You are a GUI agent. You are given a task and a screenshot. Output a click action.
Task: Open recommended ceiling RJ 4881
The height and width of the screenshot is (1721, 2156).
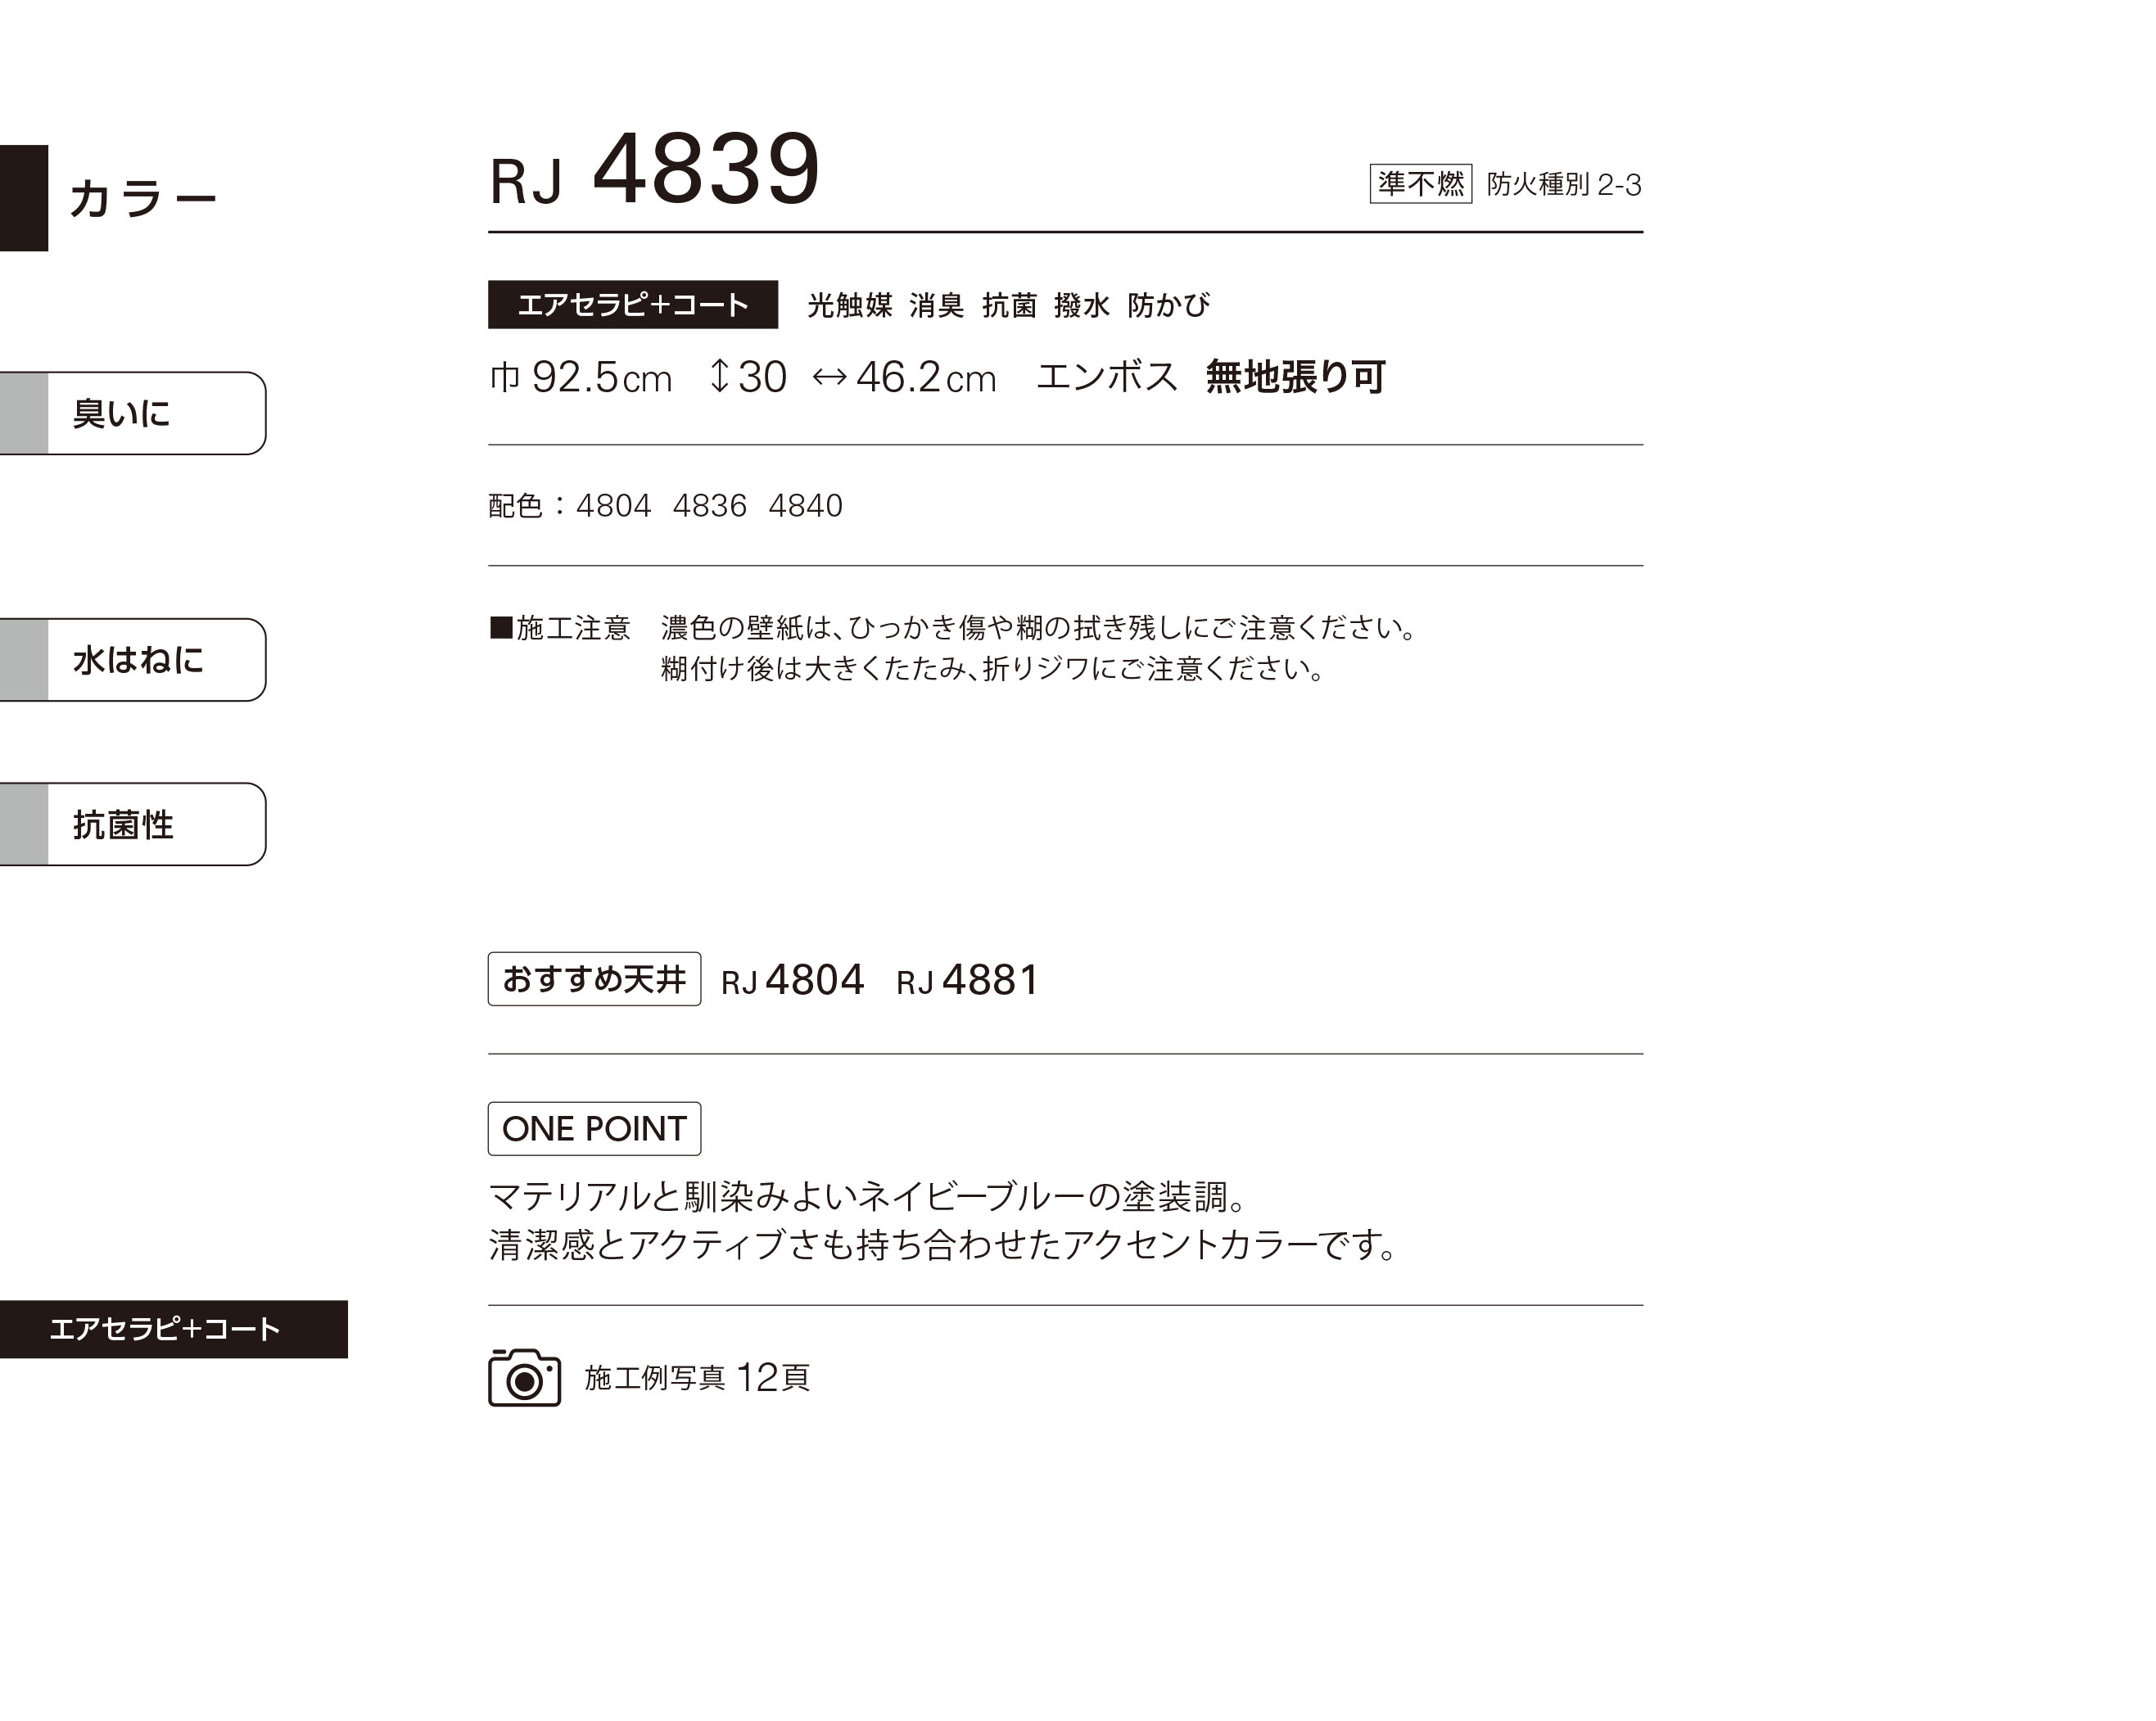point(967,980)
